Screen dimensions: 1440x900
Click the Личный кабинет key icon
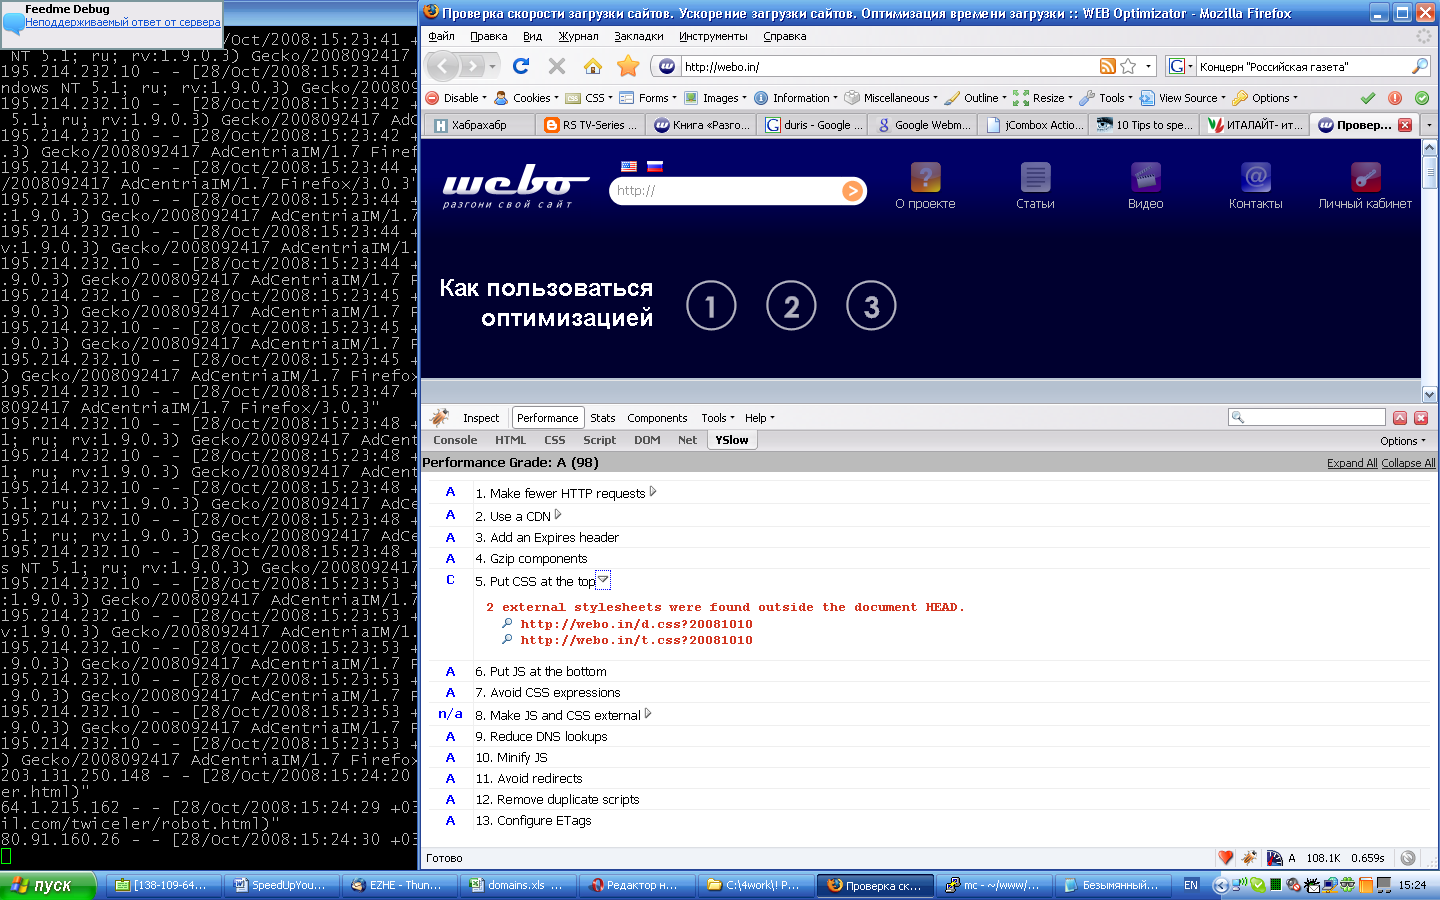(1365, 177)
